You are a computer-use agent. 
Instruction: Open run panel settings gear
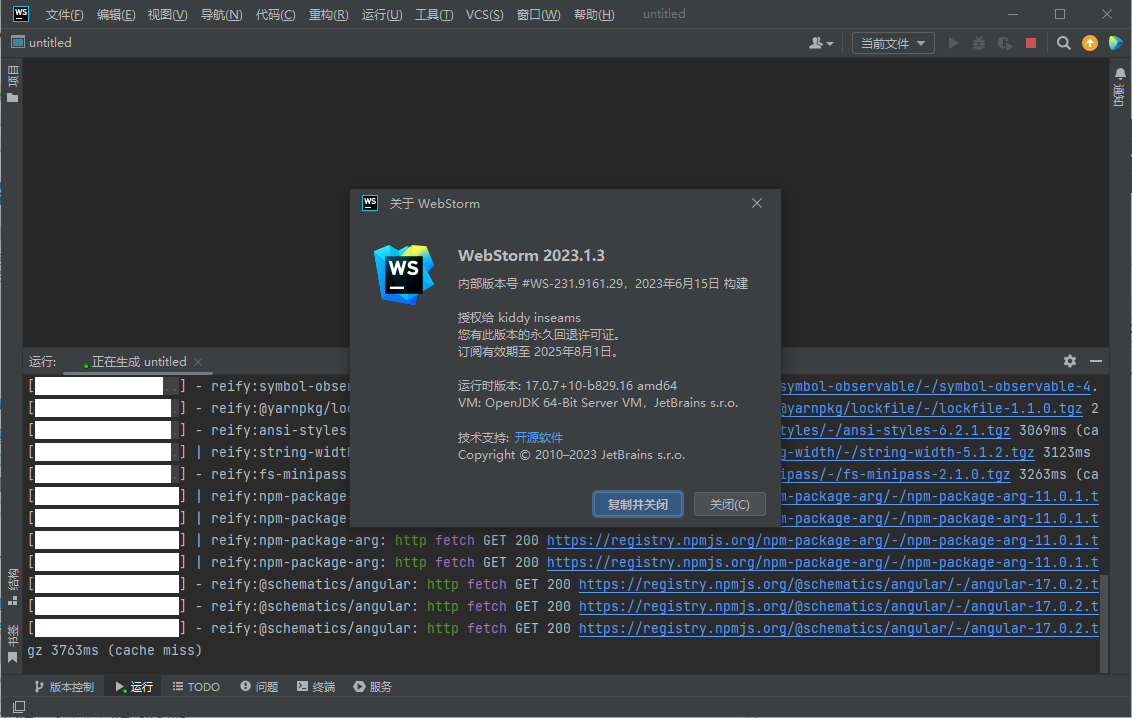[1070, 361]
